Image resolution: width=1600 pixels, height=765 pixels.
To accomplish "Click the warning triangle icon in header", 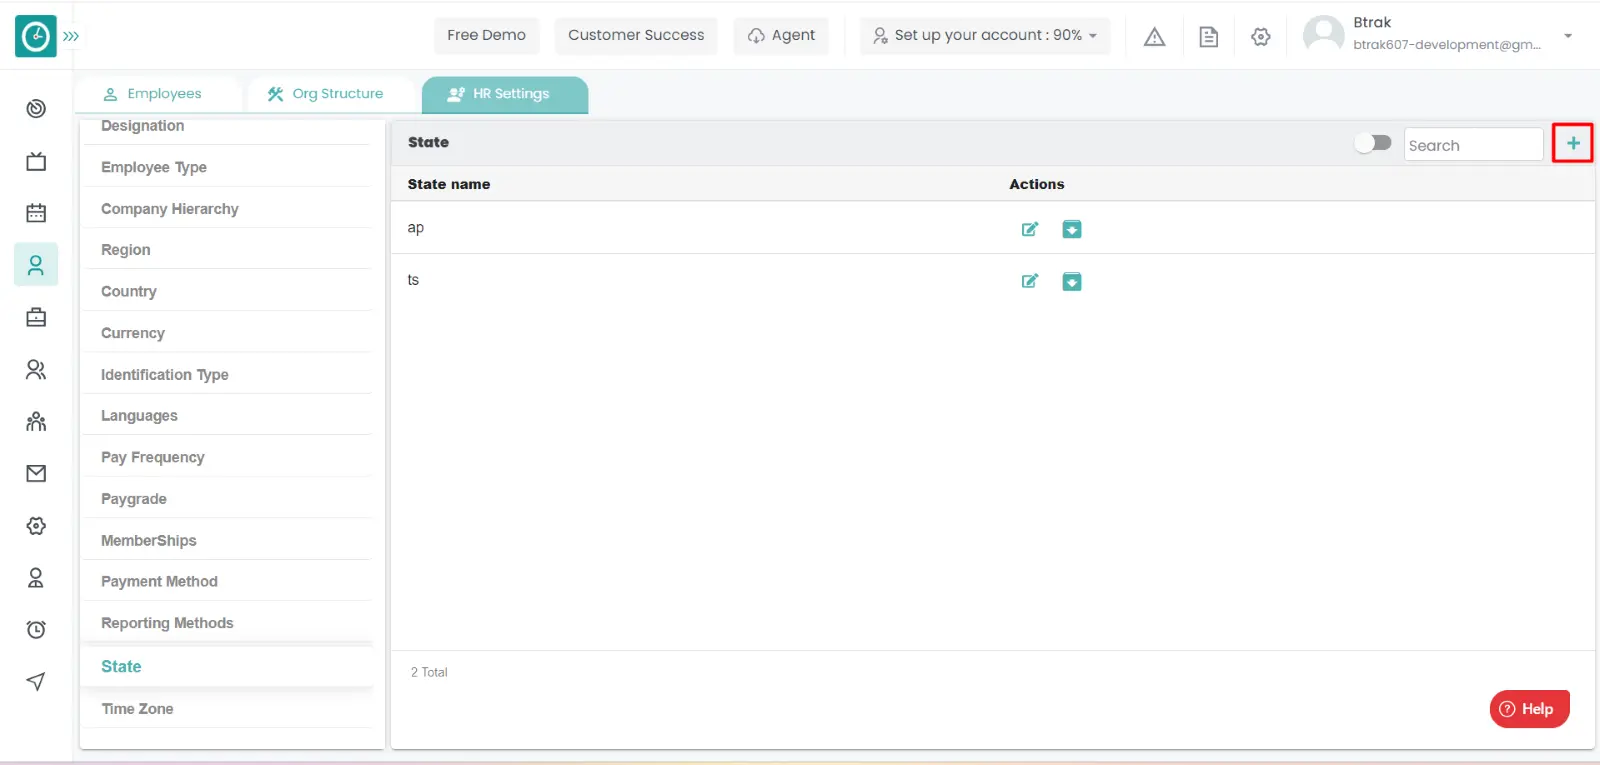I will [x=1154, y=37].
